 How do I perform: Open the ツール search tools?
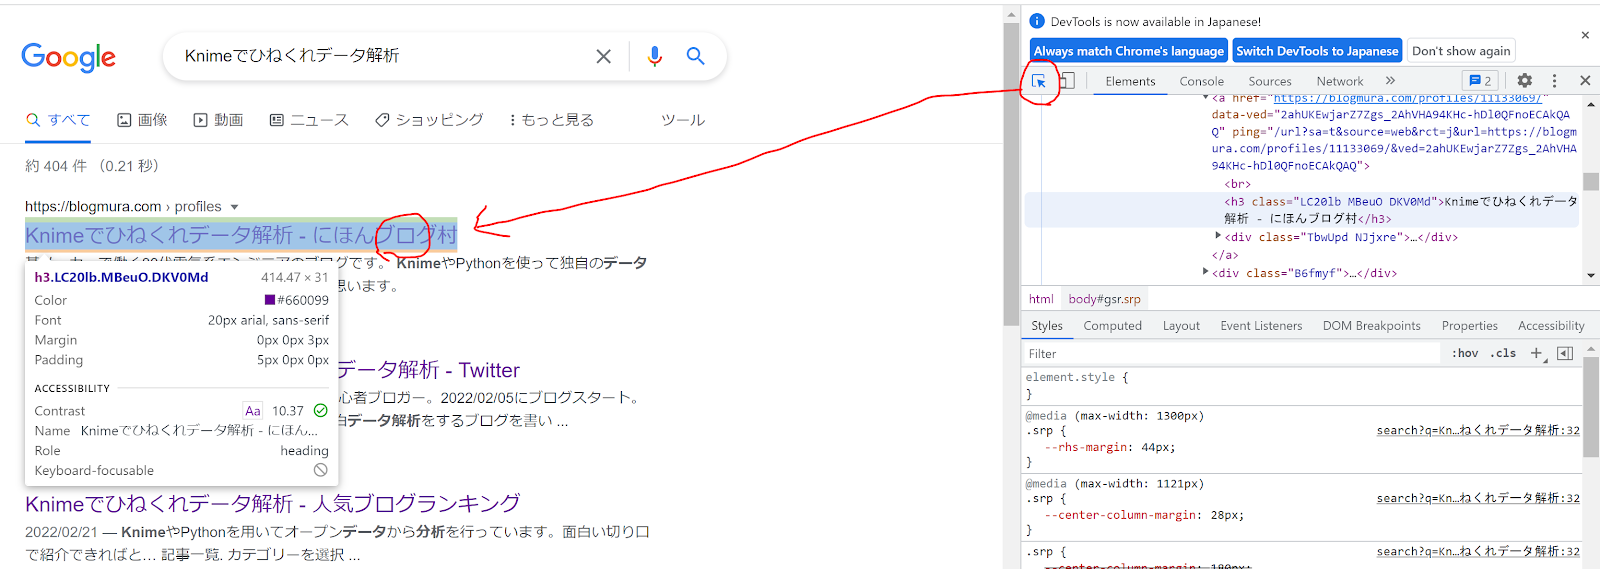pos(683,120)
